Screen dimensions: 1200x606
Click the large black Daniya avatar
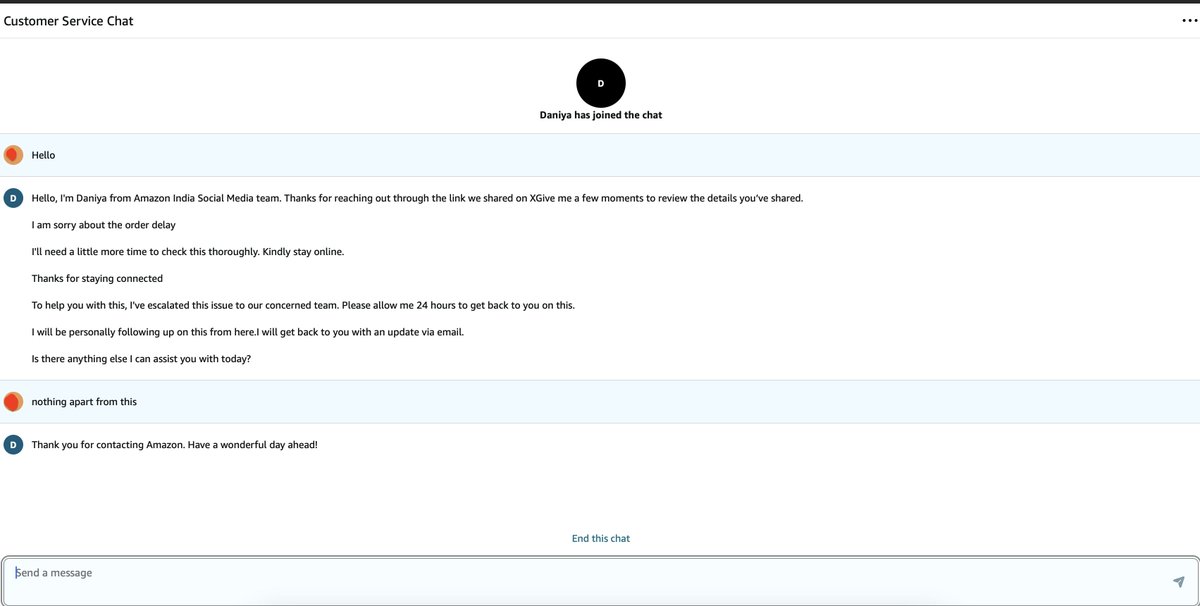coord(601,83)
